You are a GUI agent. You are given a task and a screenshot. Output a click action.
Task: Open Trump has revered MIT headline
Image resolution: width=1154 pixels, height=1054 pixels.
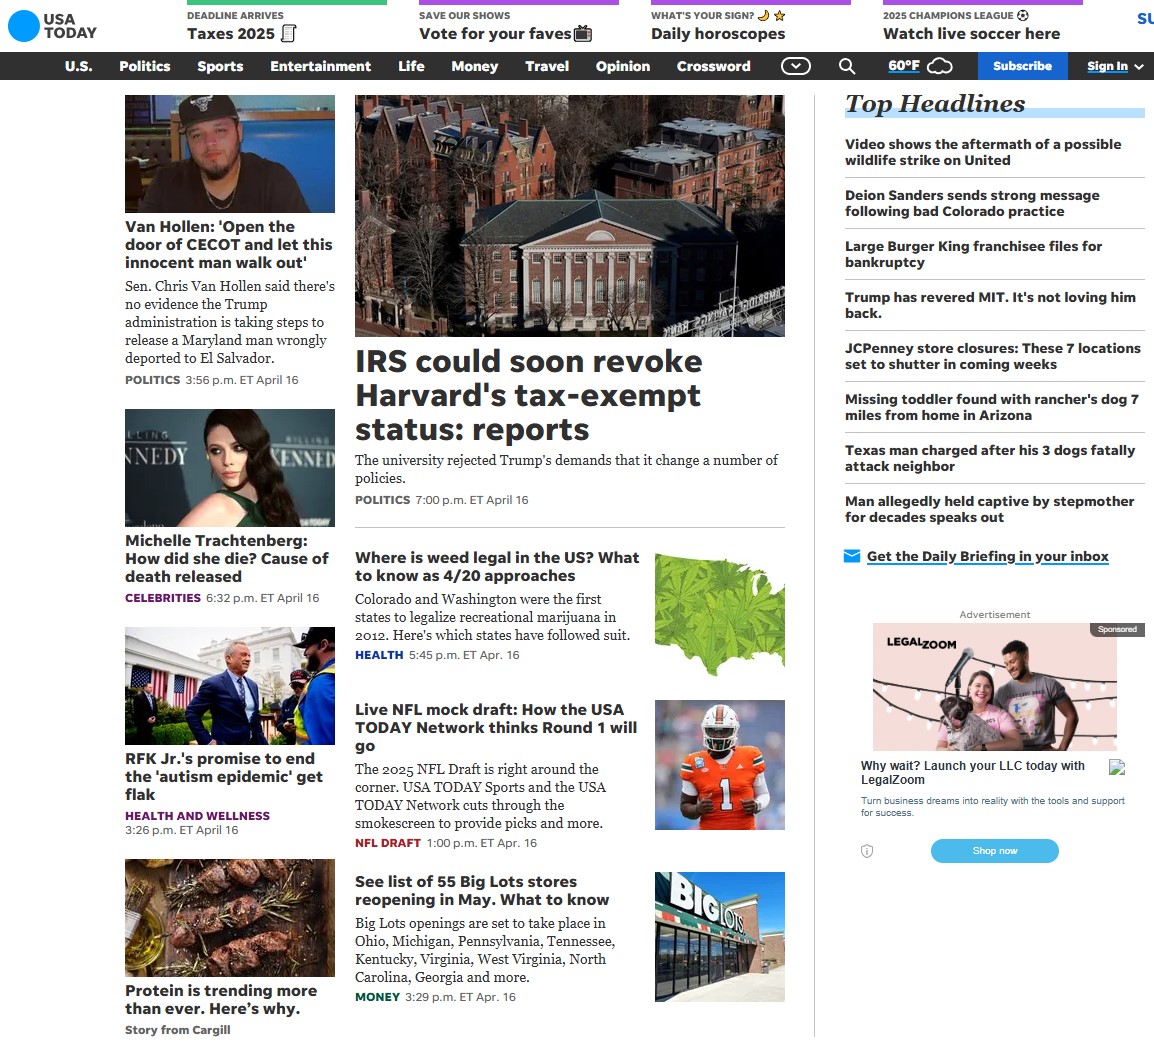tap(991, 305)
